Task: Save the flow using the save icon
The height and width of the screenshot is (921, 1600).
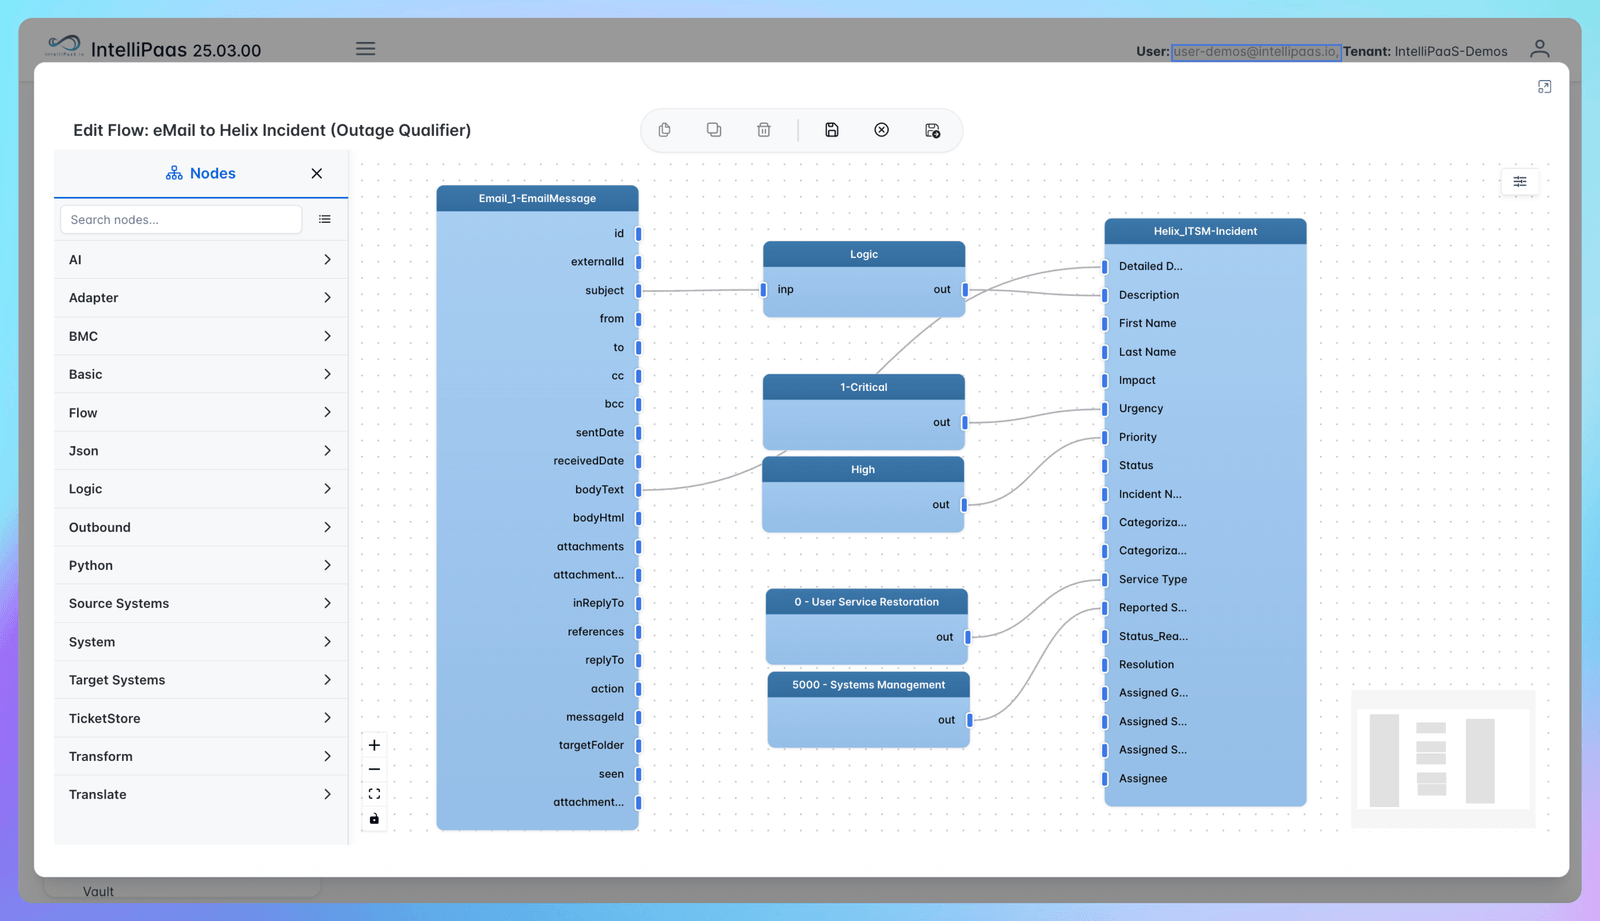Action: pos(832,129)
